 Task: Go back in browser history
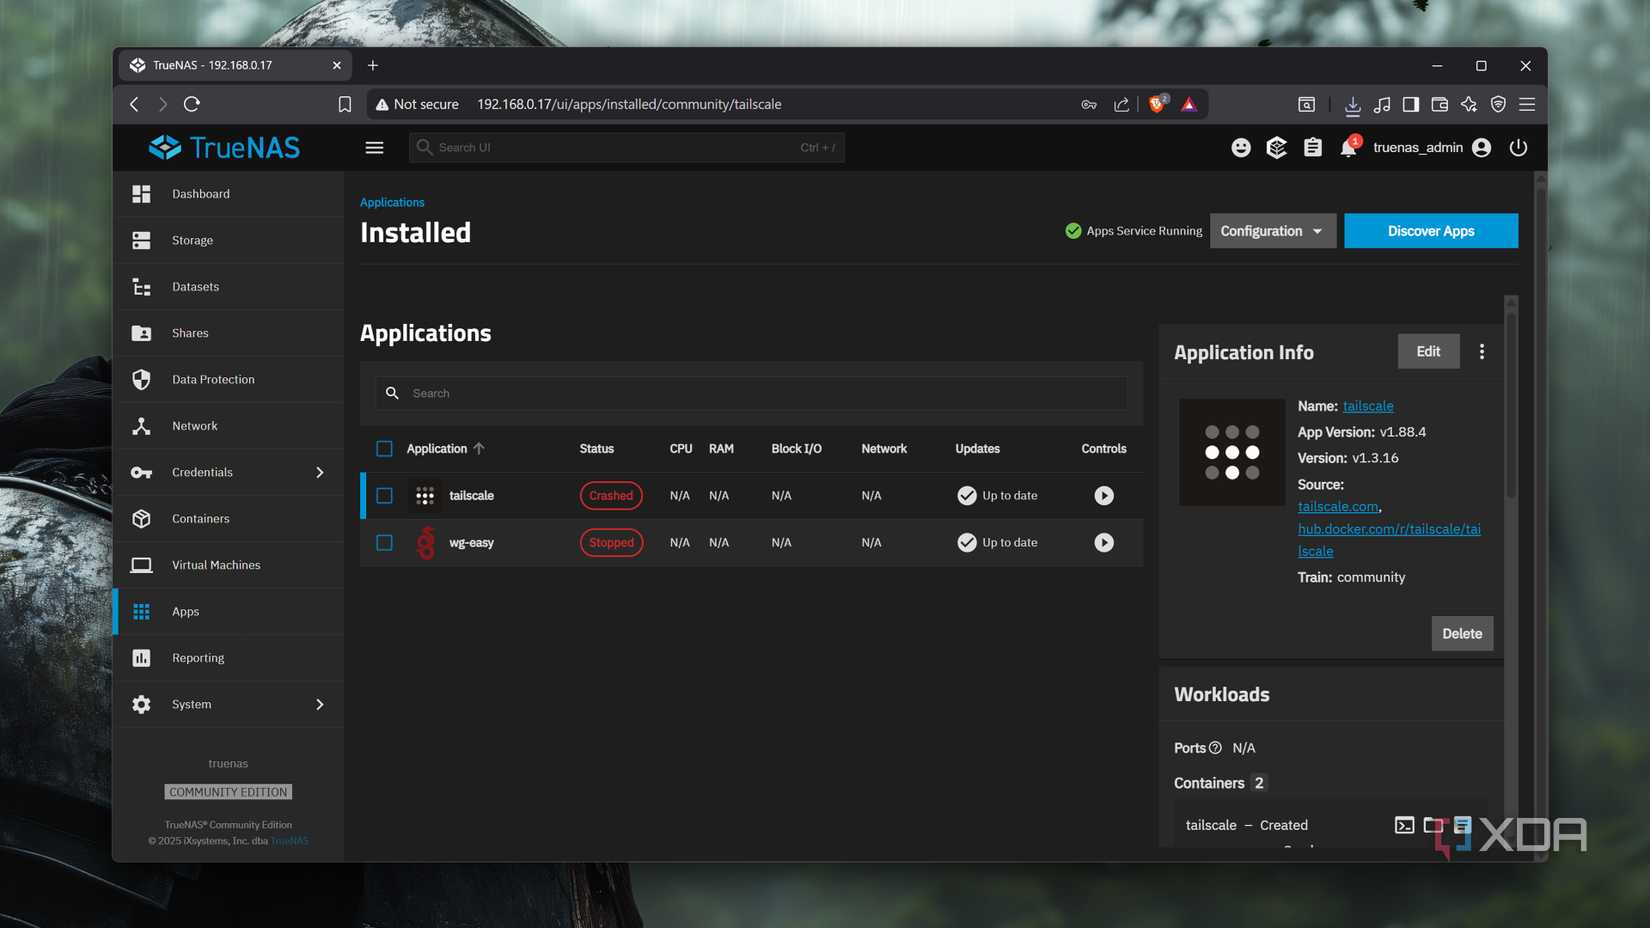134,104
